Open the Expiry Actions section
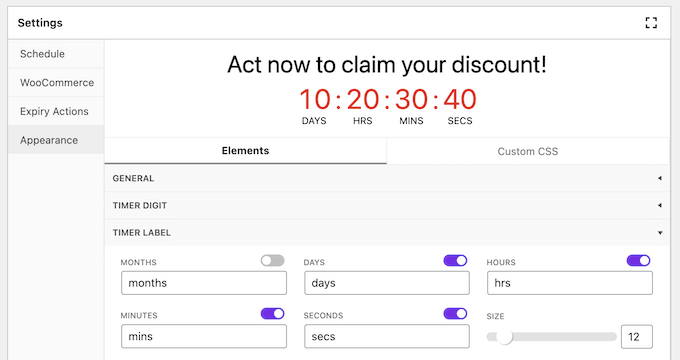Screen dimensions: 680x360 click(56, 111)
